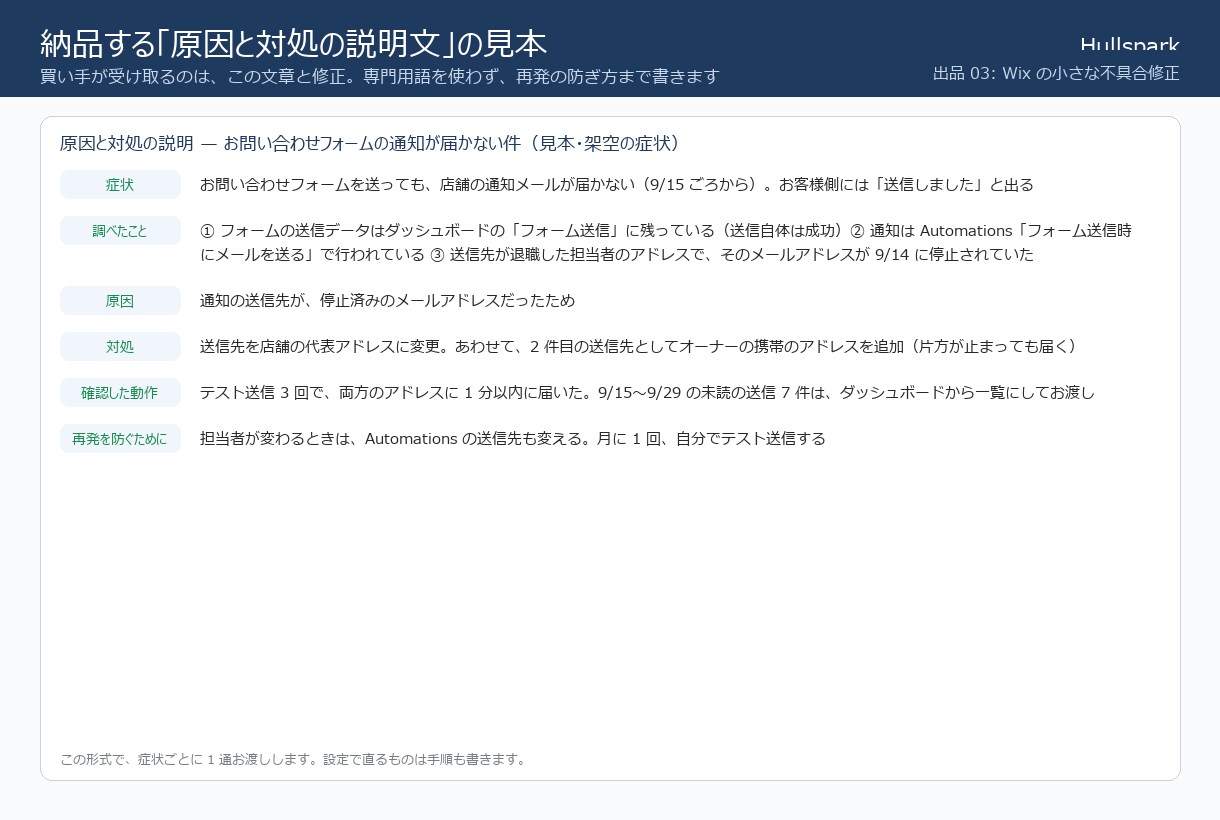The width and height of the screenshot is (1220, 820).
Task: Click the fix text starting 送信先を店舗の代表アドレスに変更
Action: [641, 347]
